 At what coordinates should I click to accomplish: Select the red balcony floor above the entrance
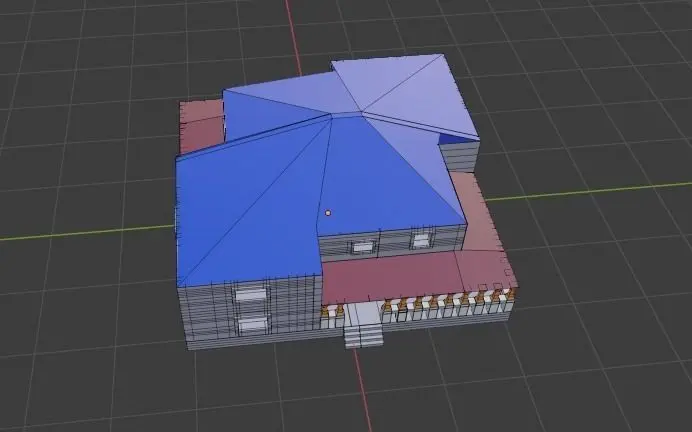pyautogui.click(x=393, y=276)
